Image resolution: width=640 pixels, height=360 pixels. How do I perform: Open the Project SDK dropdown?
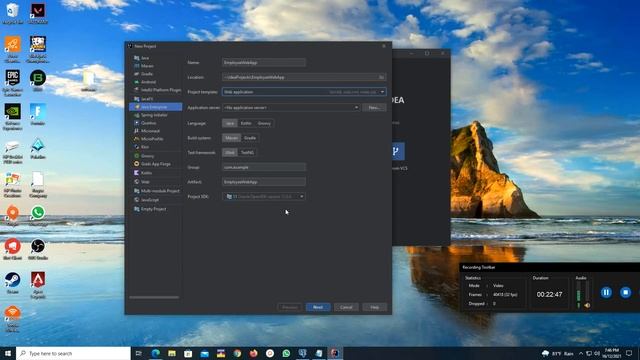(x=264, y=196)
